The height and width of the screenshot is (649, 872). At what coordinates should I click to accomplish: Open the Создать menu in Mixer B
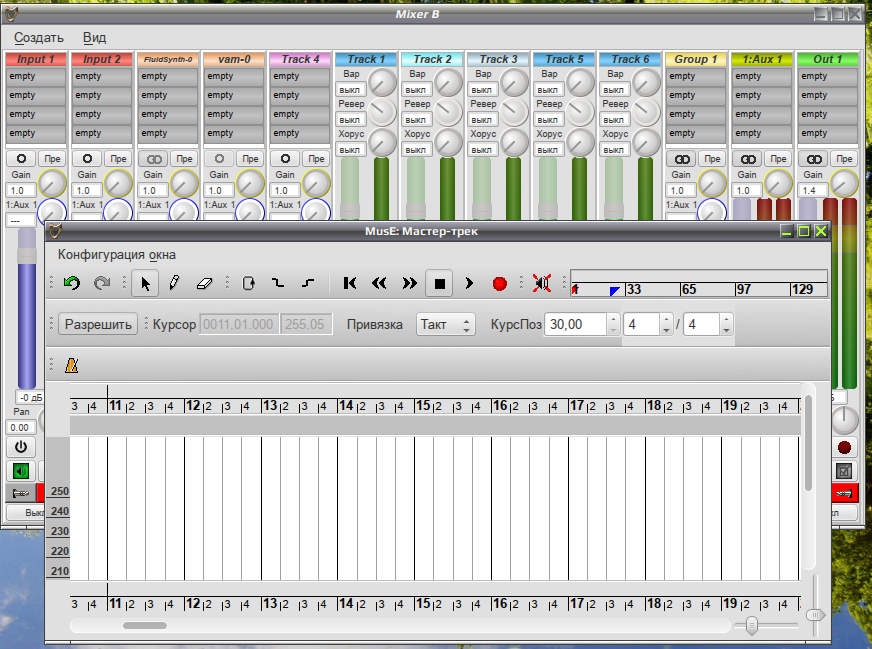39,37
